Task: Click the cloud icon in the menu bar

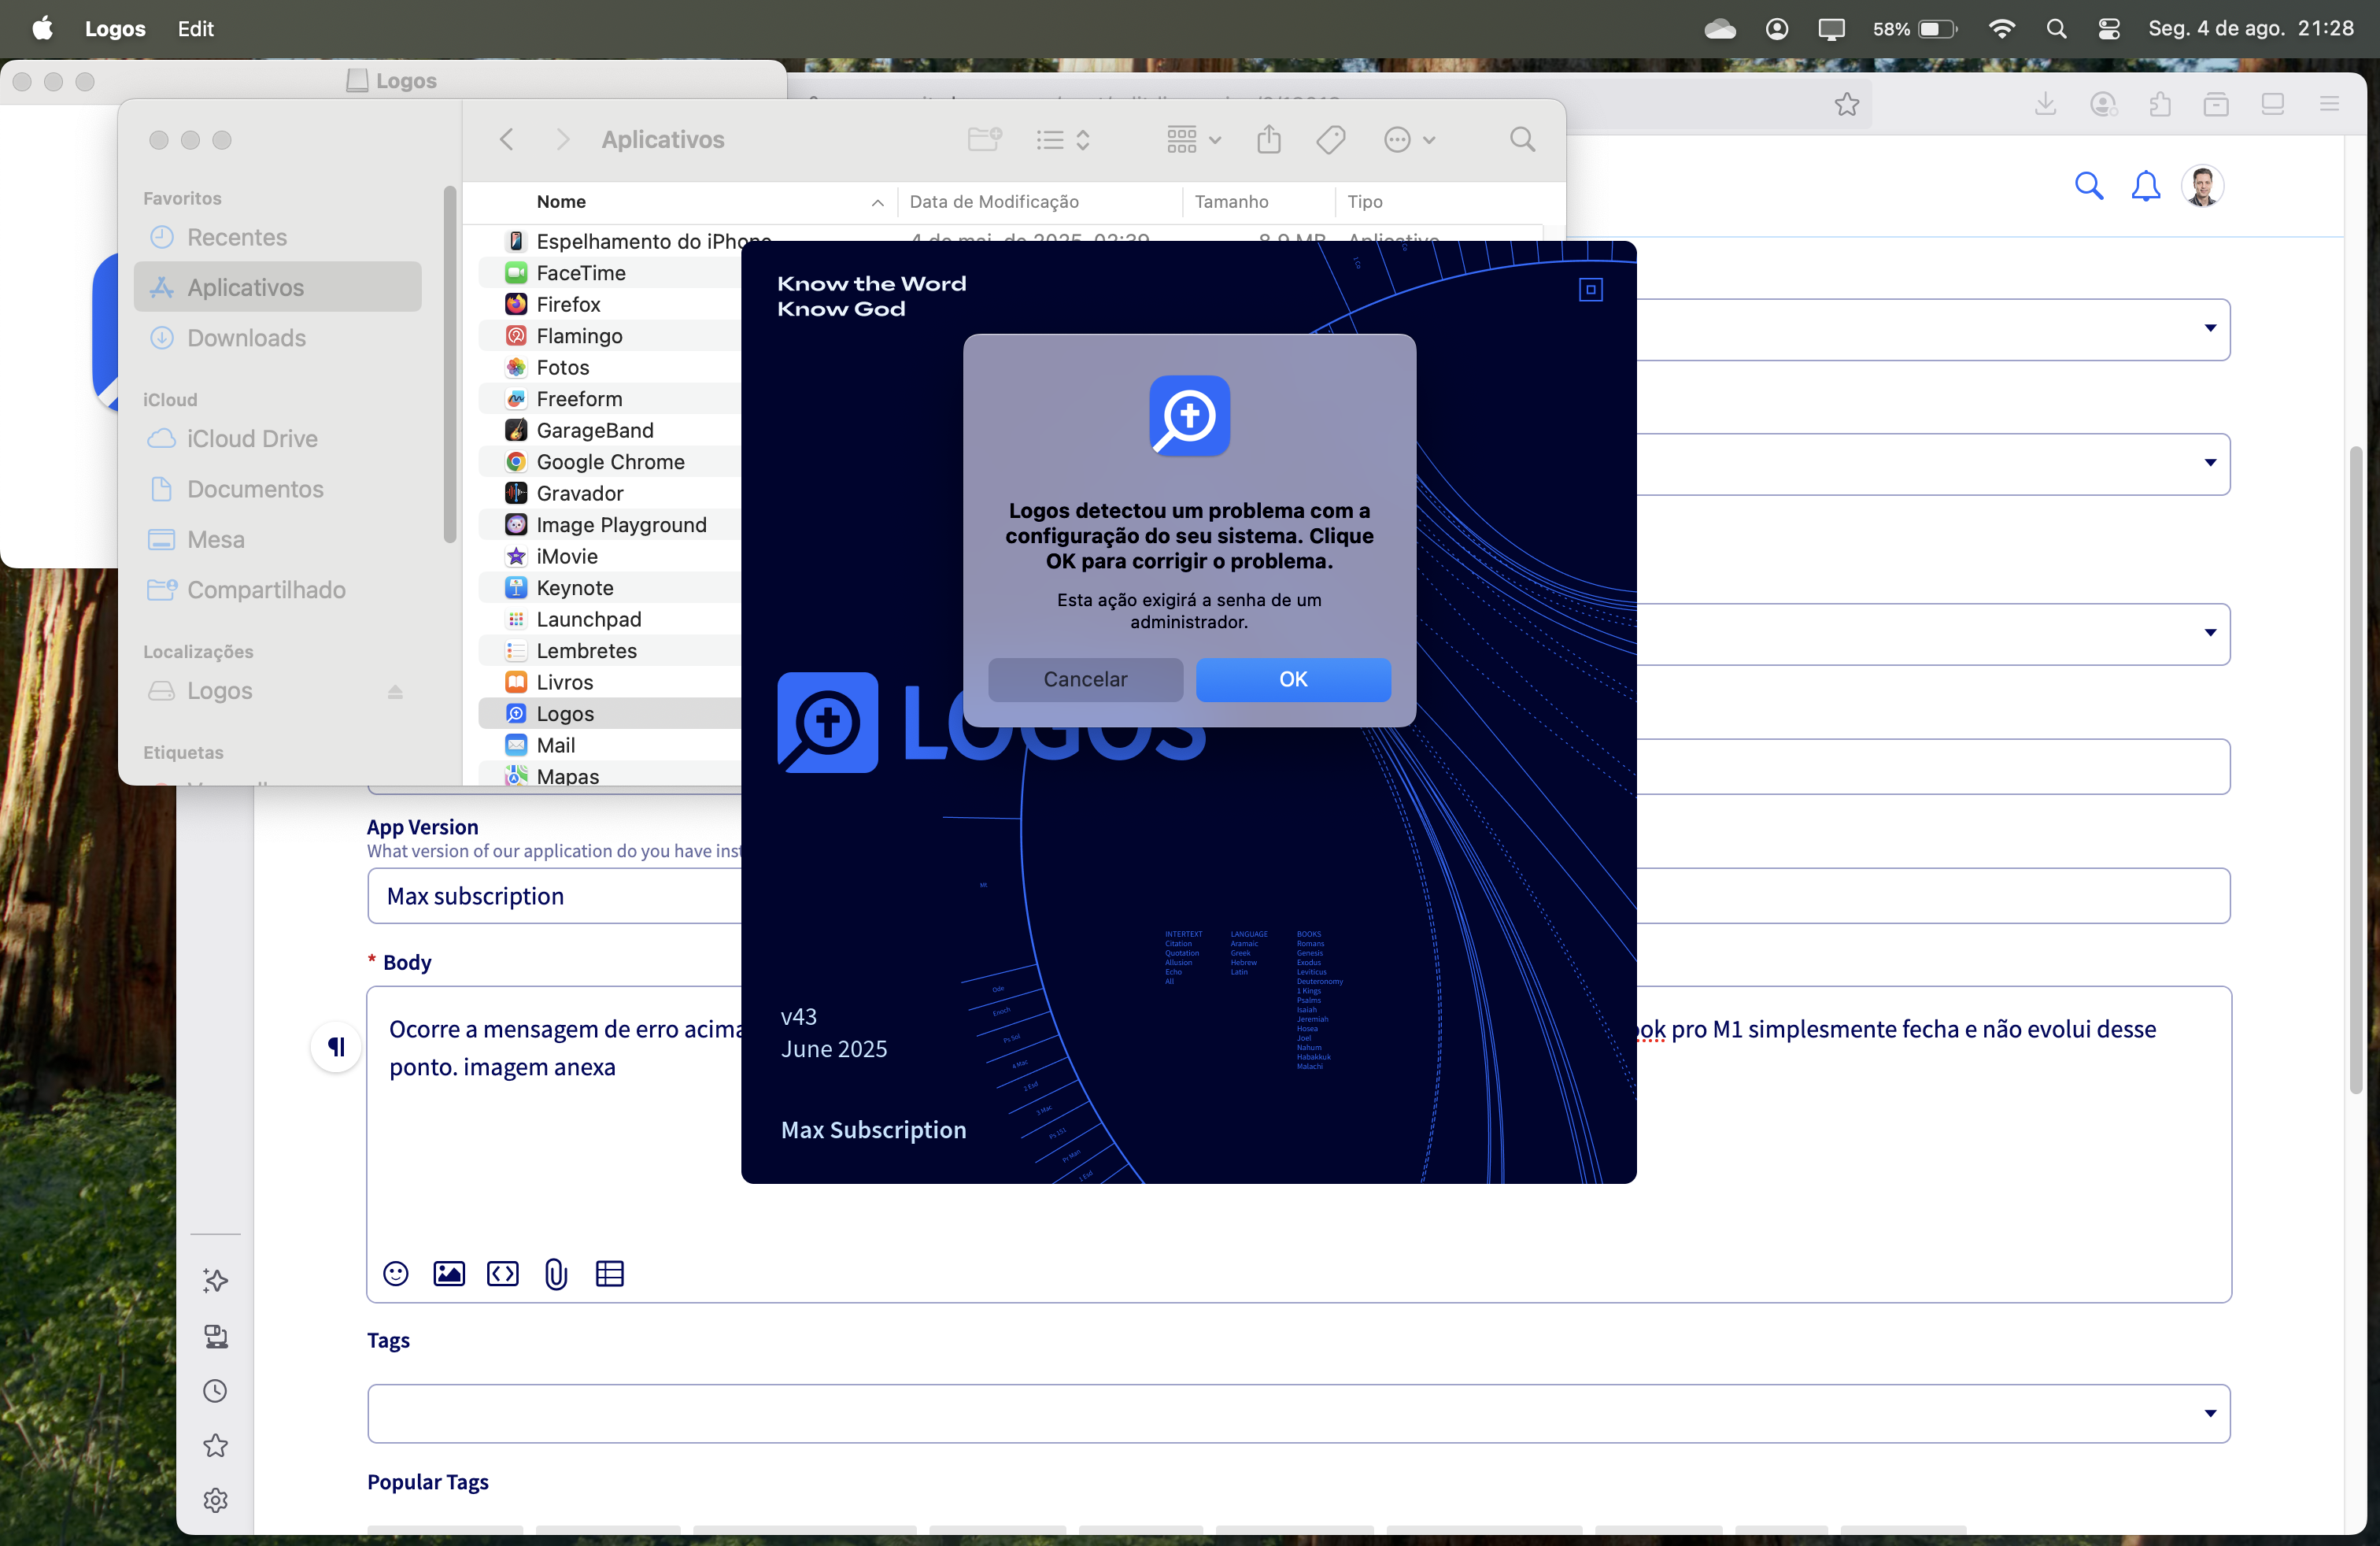Action: [1719, 28]
